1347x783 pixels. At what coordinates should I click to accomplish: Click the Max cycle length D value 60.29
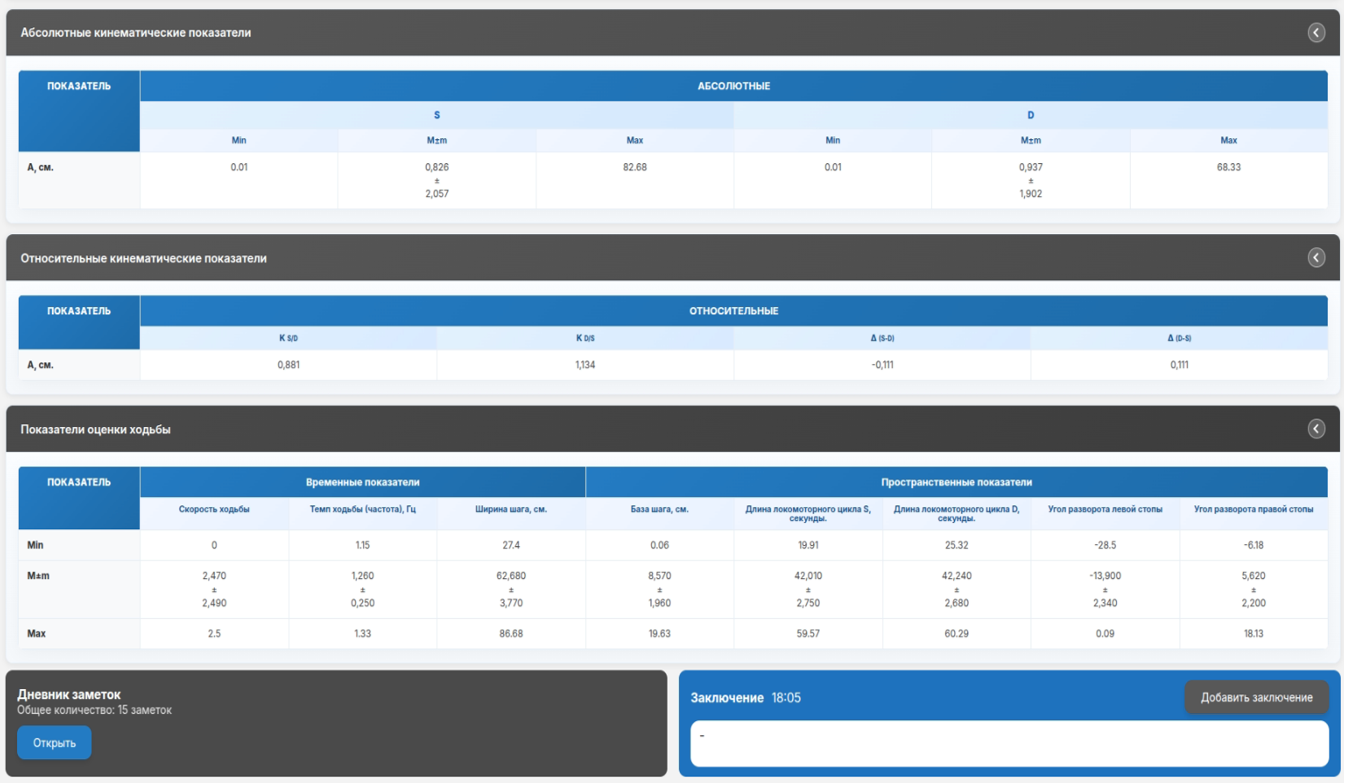tap(957, 633)
